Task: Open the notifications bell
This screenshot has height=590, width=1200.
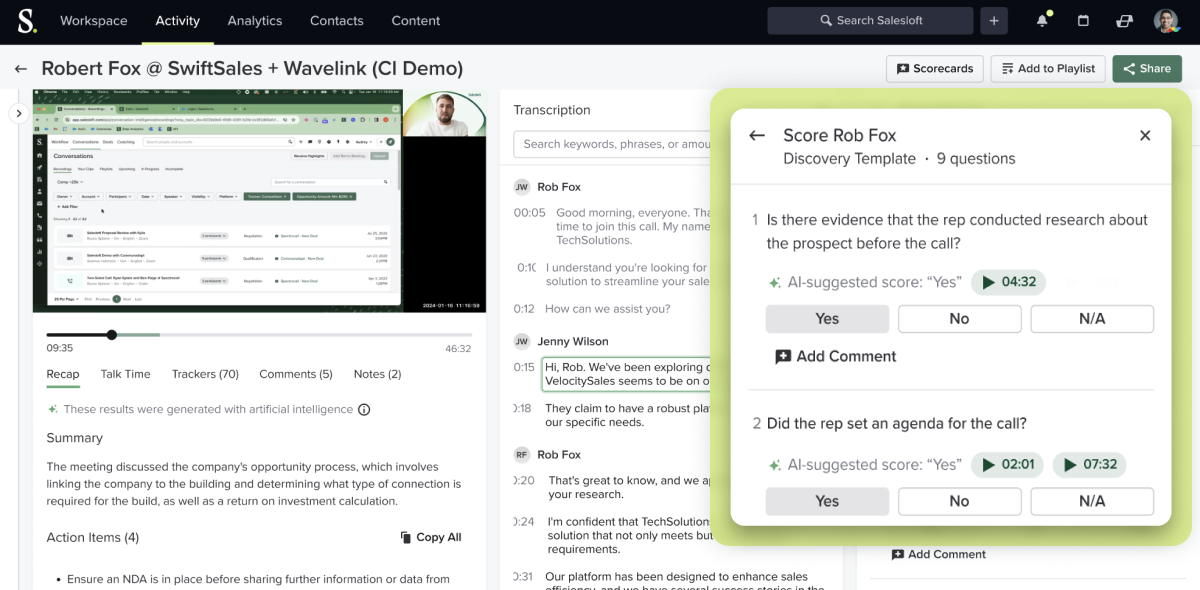Action: coord(1043,20)
